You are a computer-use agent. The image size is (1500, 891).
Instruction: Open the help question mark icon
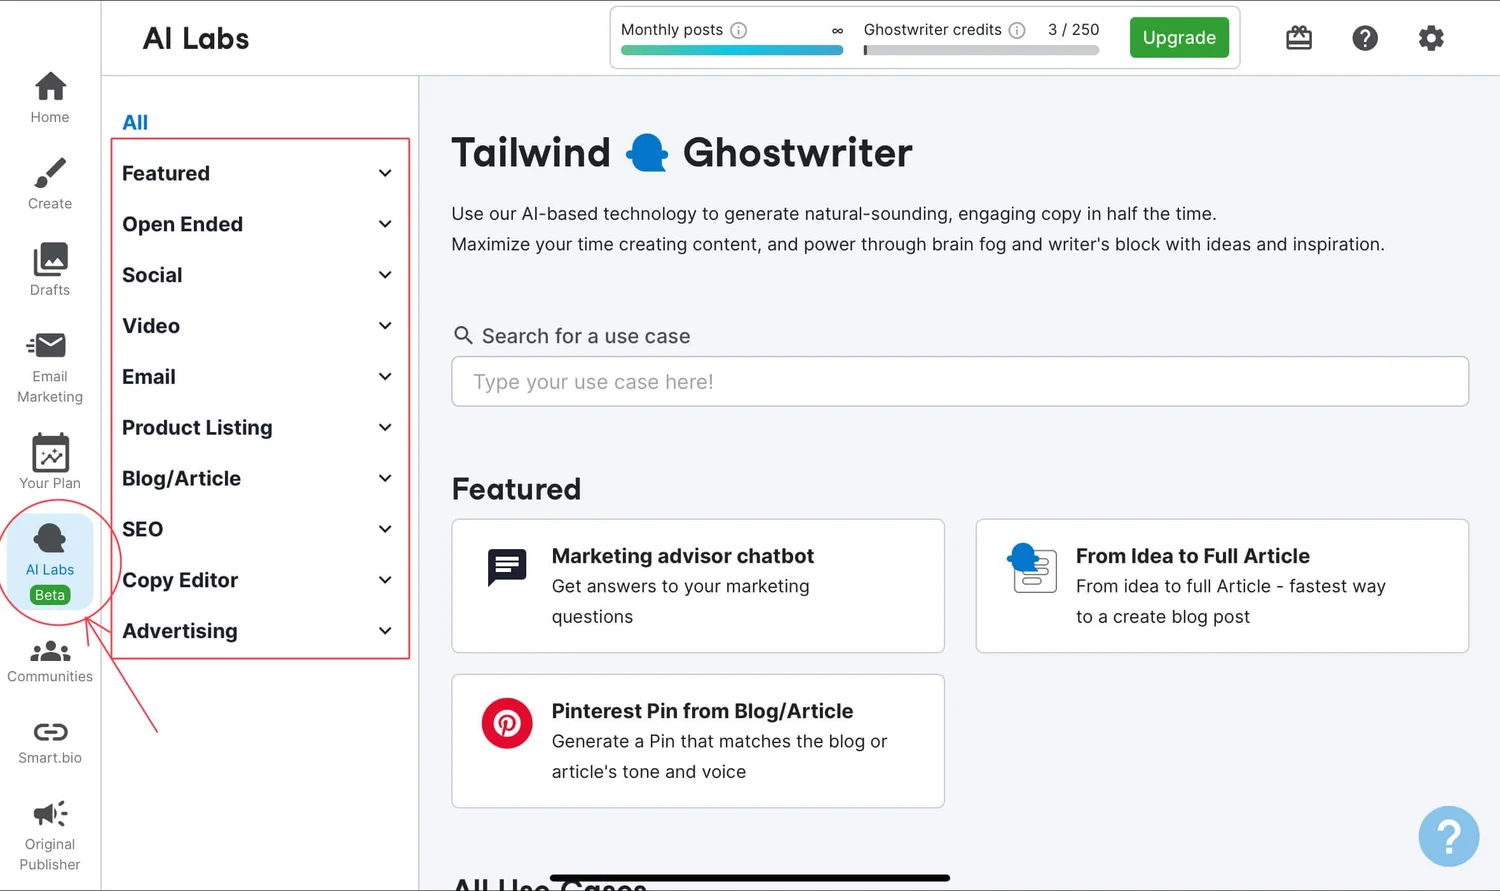[x=1365, y=37]
